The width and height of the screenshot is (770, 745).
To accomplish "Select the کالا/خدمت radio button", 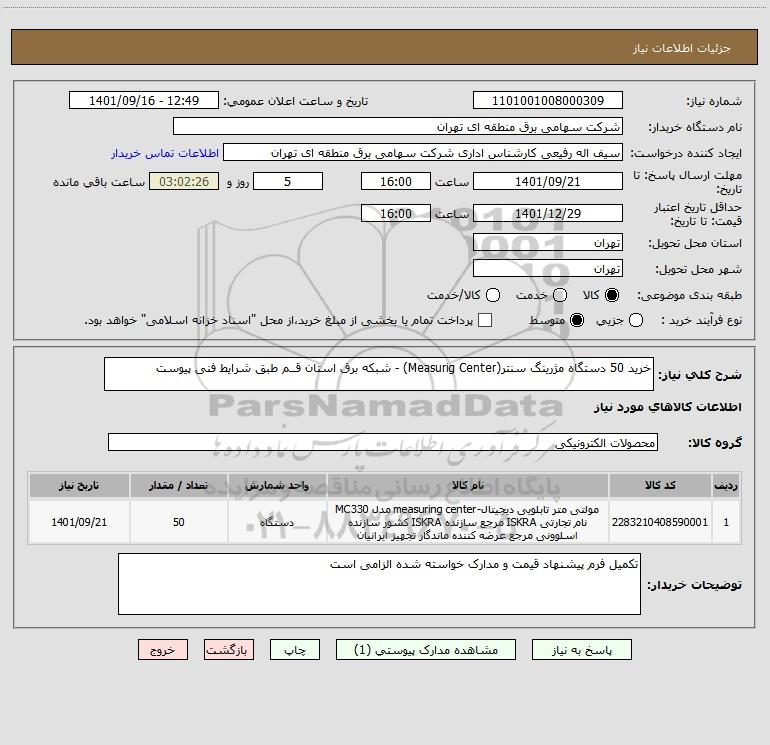I will click(x=493, y=295).
